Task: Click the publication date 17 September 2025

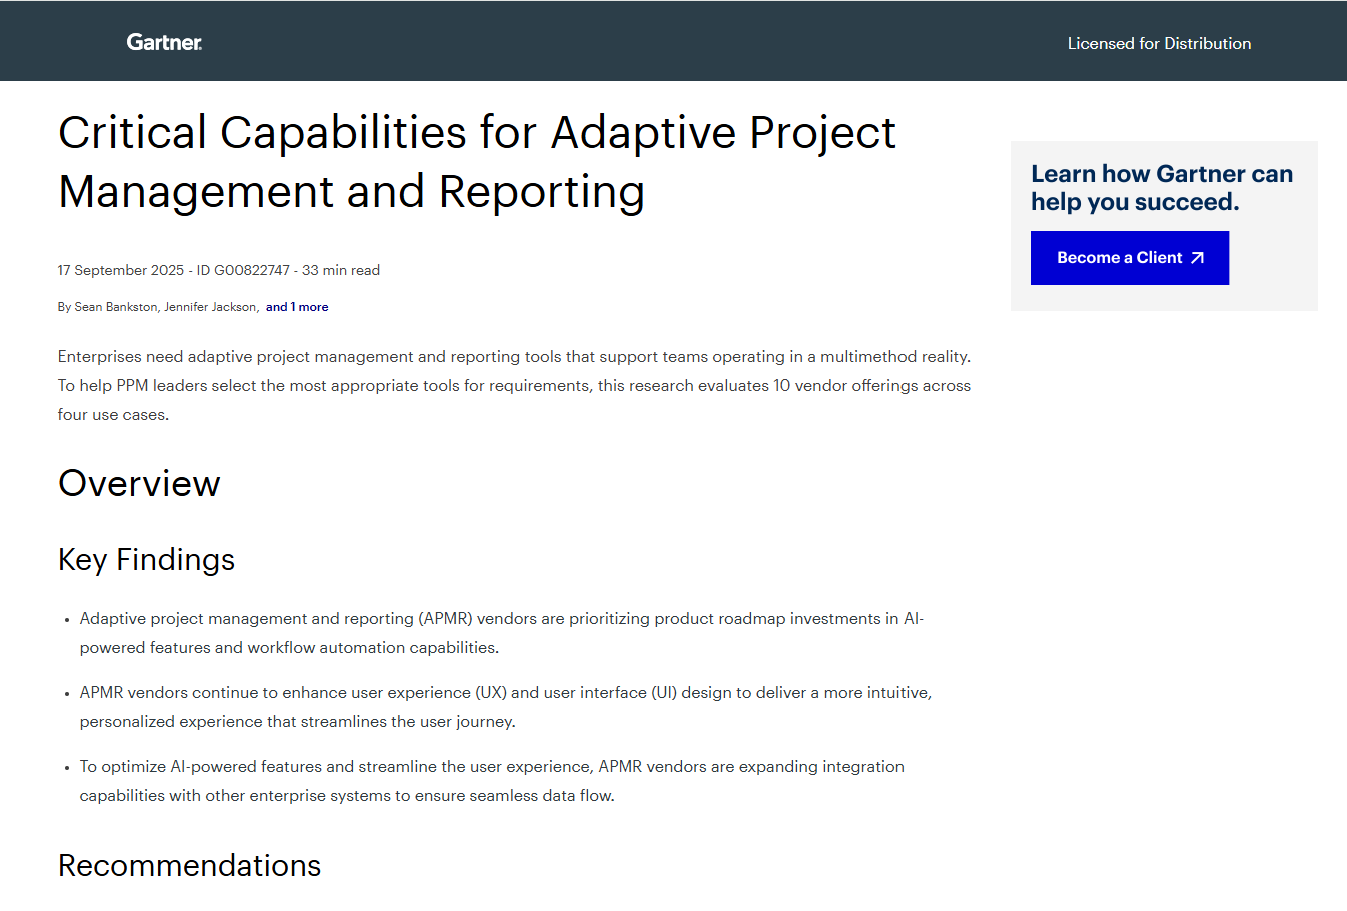Action: (x=118, y=270)
